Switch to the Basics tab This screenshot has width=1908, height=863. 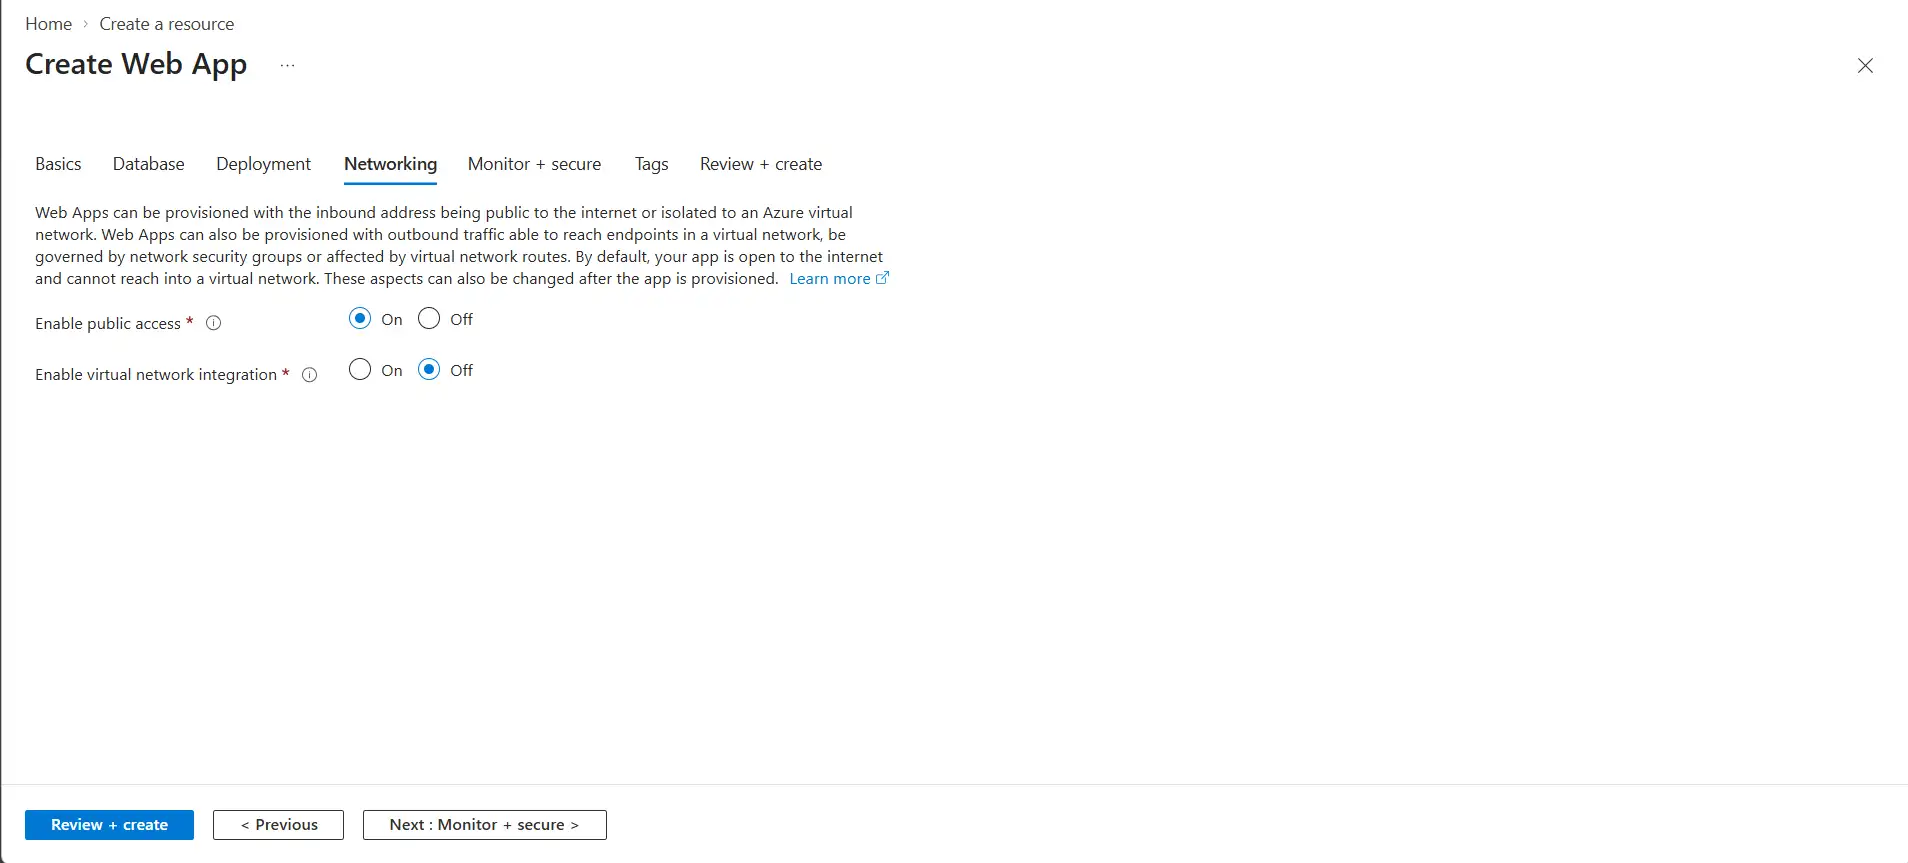(x=58, y=164)
